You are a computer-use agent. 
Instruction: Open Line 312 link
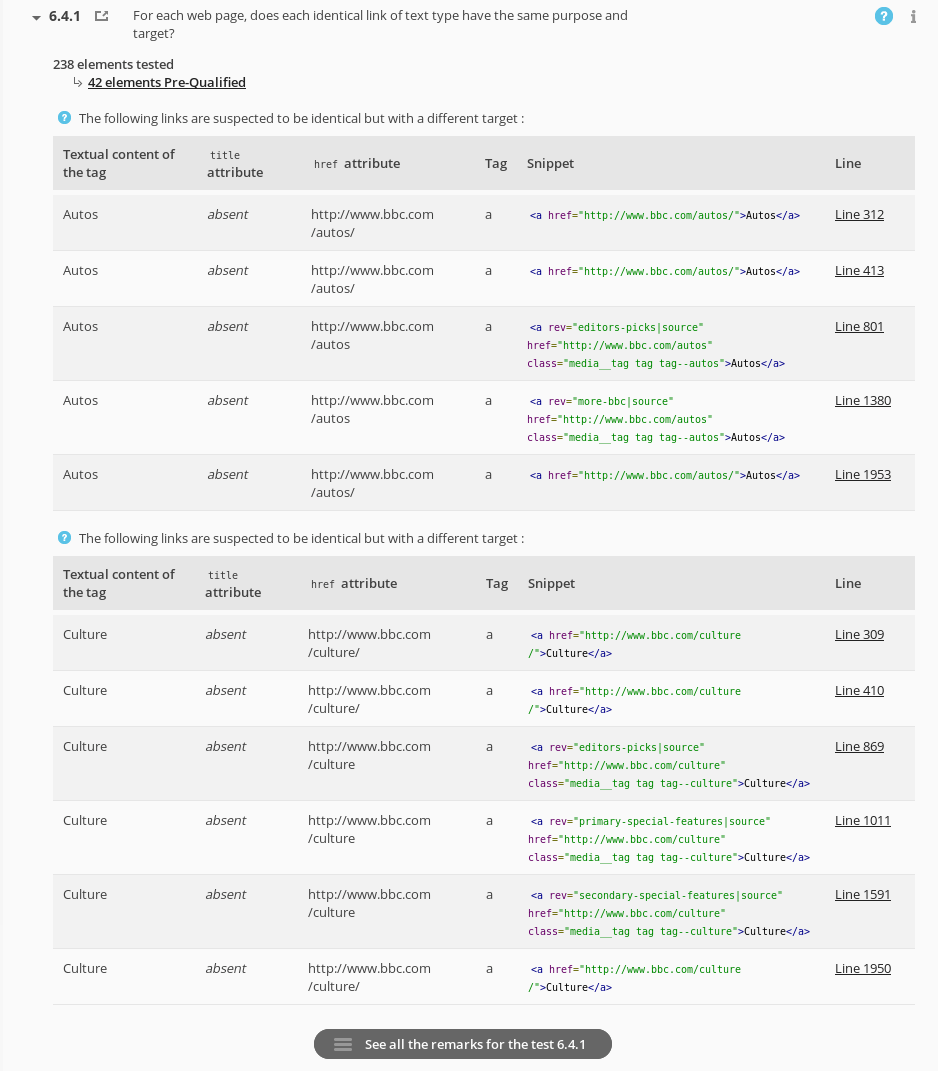point(859,215)
